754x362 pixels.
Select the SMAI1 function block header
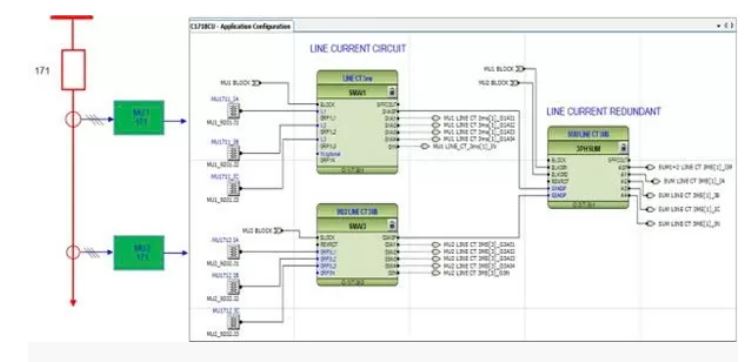pyautogui.click(x=357, y=91)
